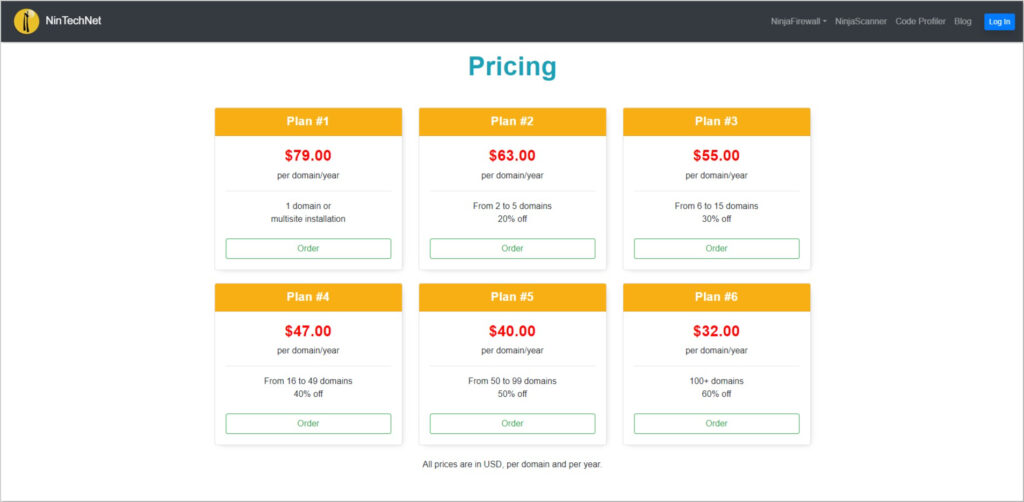Select the Plan #3 orange header
1024x502 pixels.
click(716, 121)
